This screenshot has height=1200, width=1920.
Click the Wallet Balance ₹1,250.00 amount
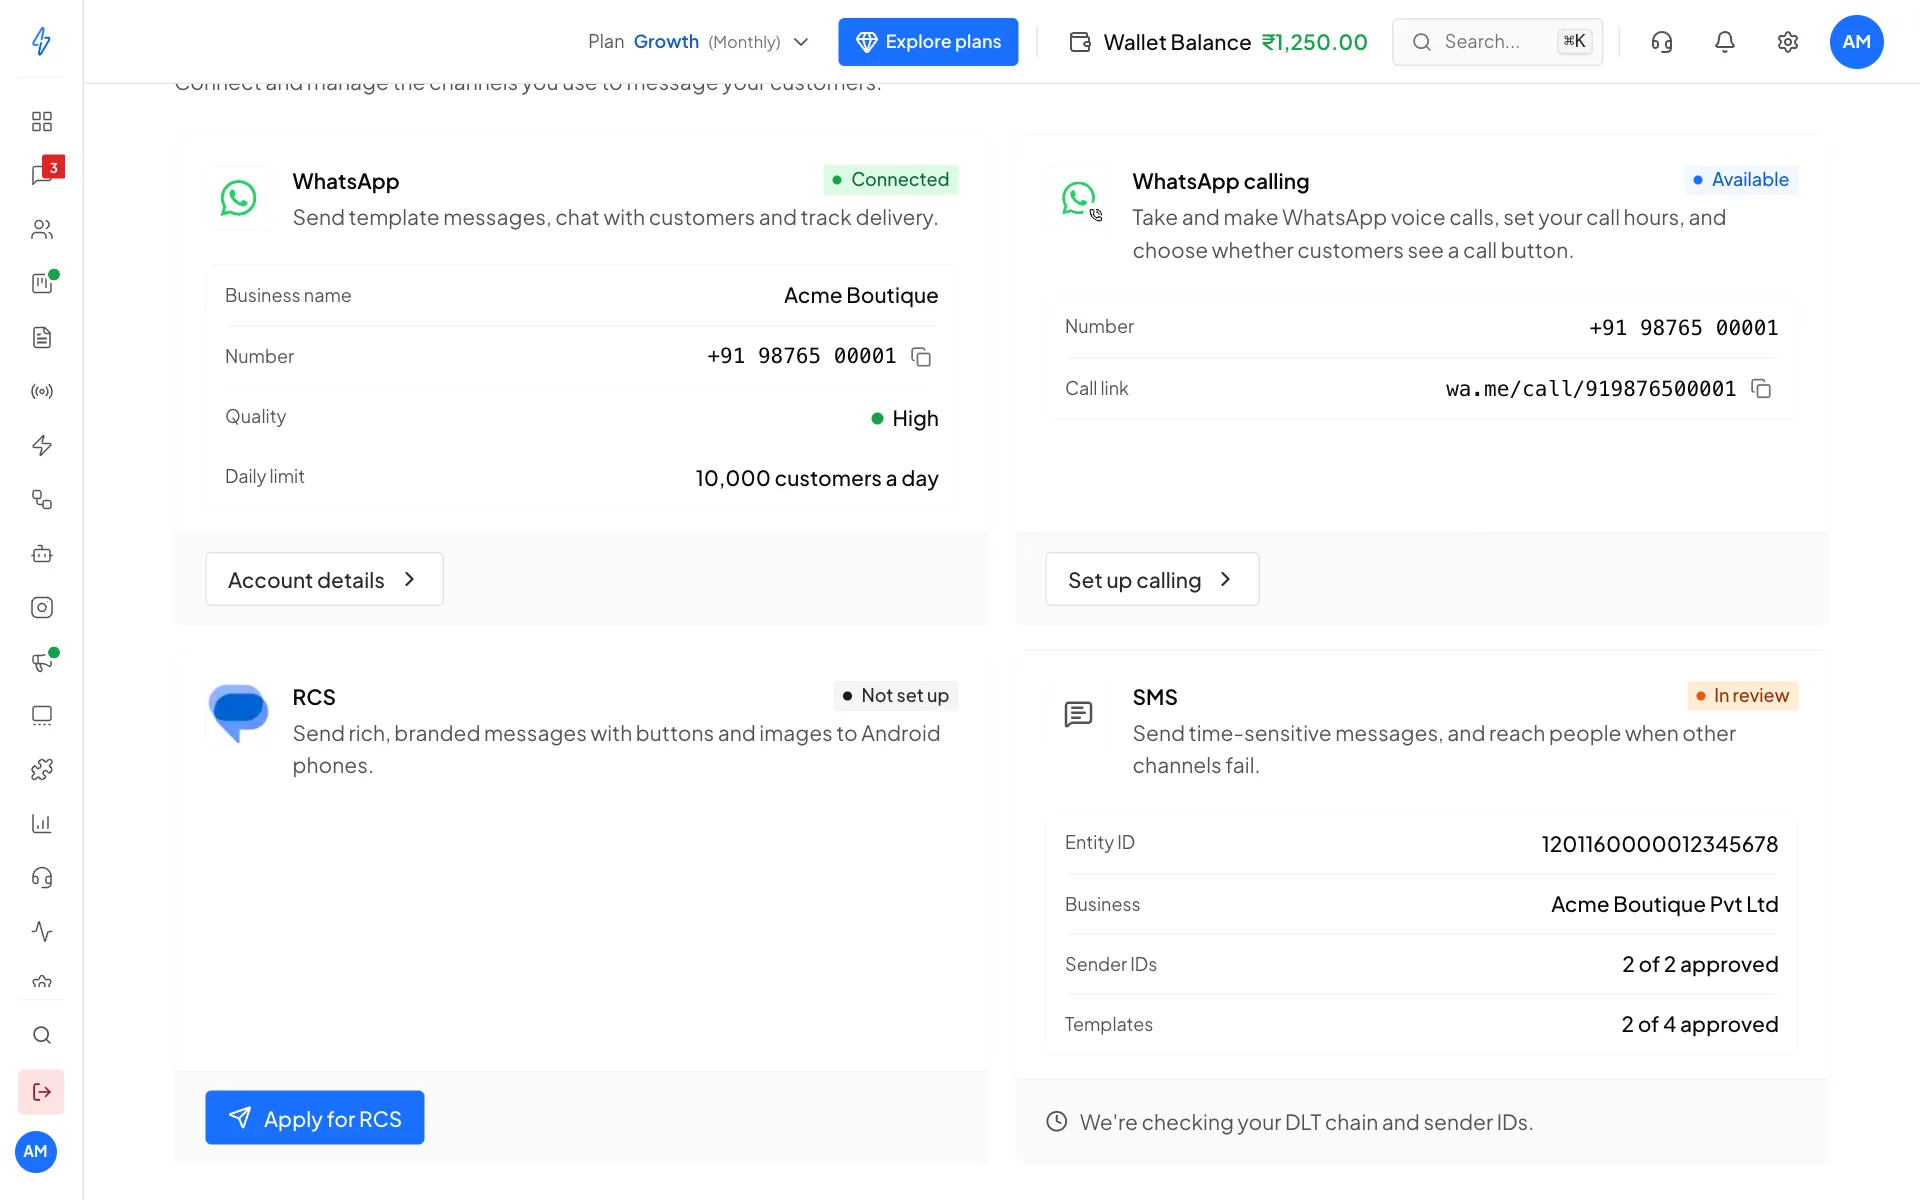[1314, 42]
